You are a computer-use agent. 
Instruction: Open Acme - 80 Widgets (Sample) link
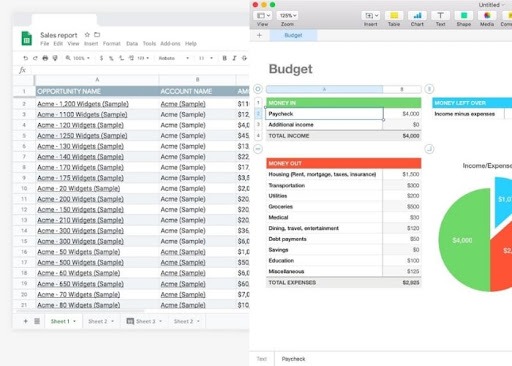tap(79, 305)
